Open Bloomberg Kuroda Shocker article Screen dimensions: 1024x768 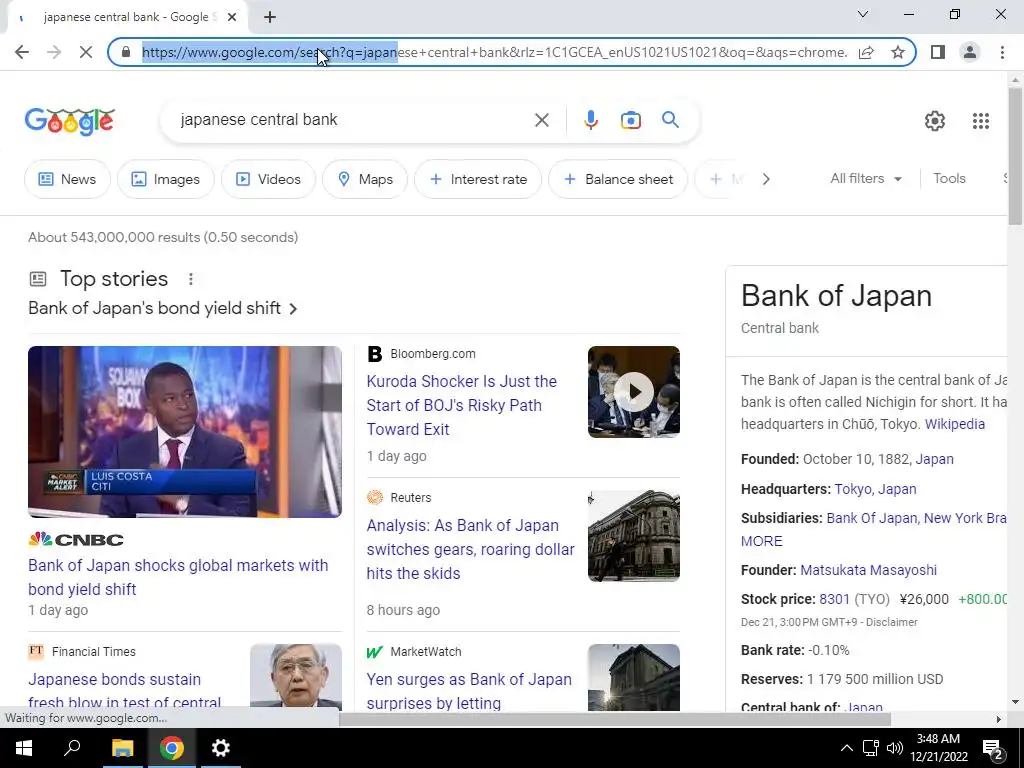(x=462, y=405)
